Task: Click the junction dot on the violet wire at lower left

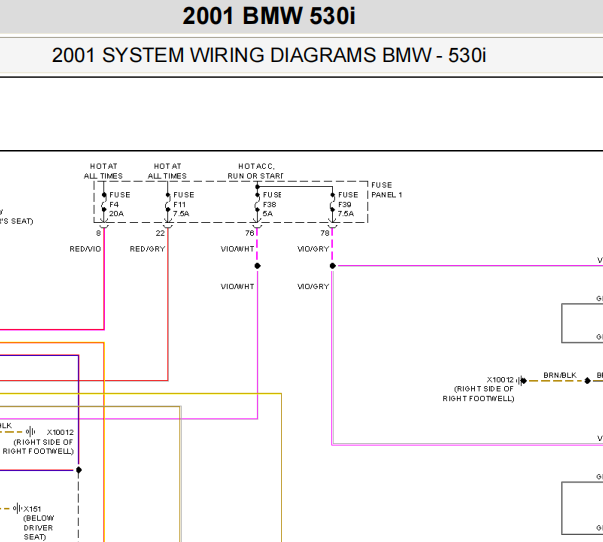Action: [x=79, y=470]
